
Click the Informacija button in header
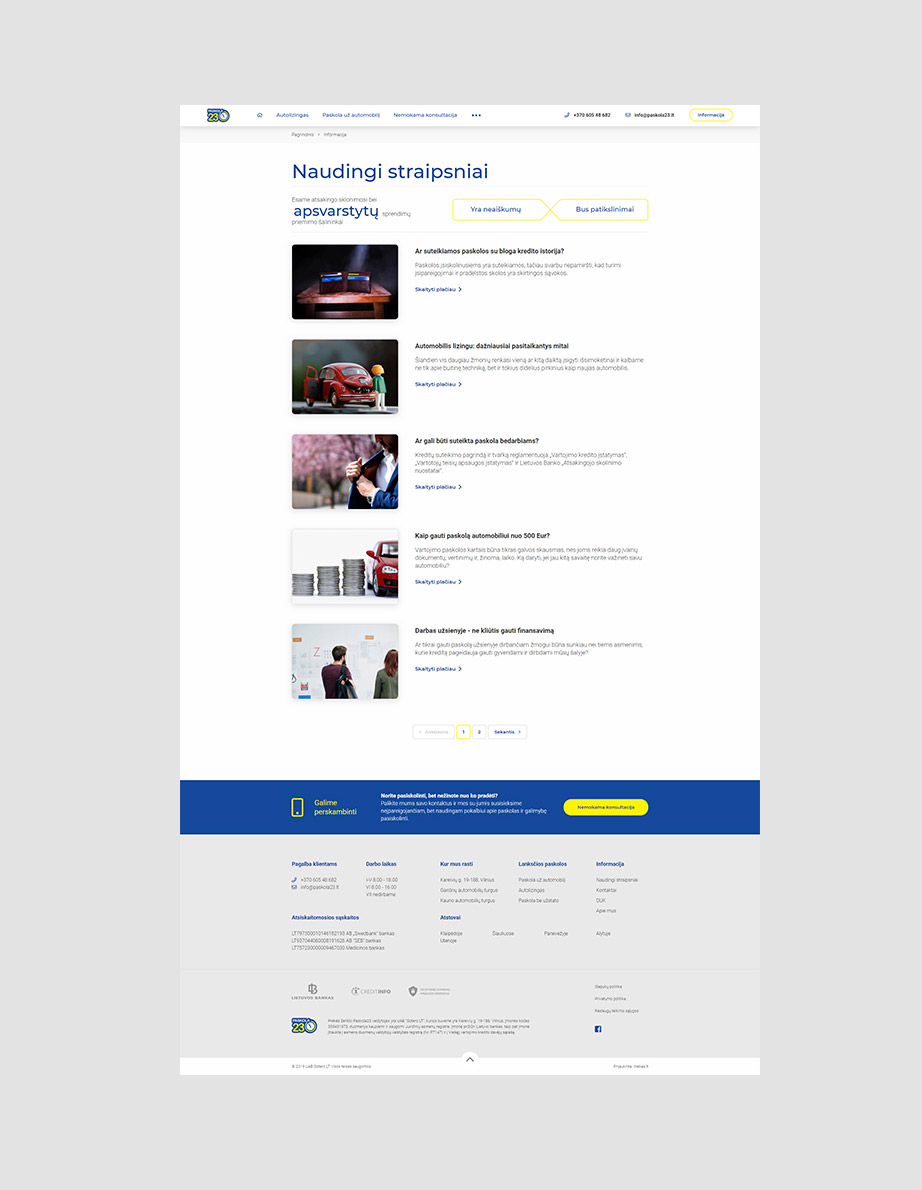710,115
